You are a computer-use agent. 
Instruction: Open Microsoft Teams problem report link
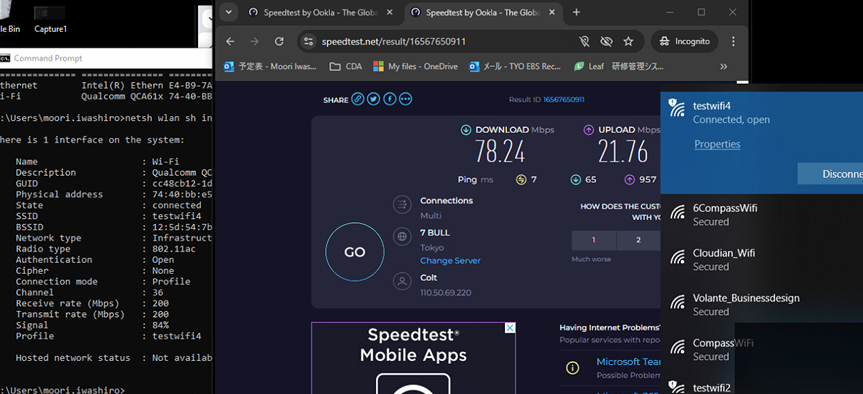(x=629, y=362)
